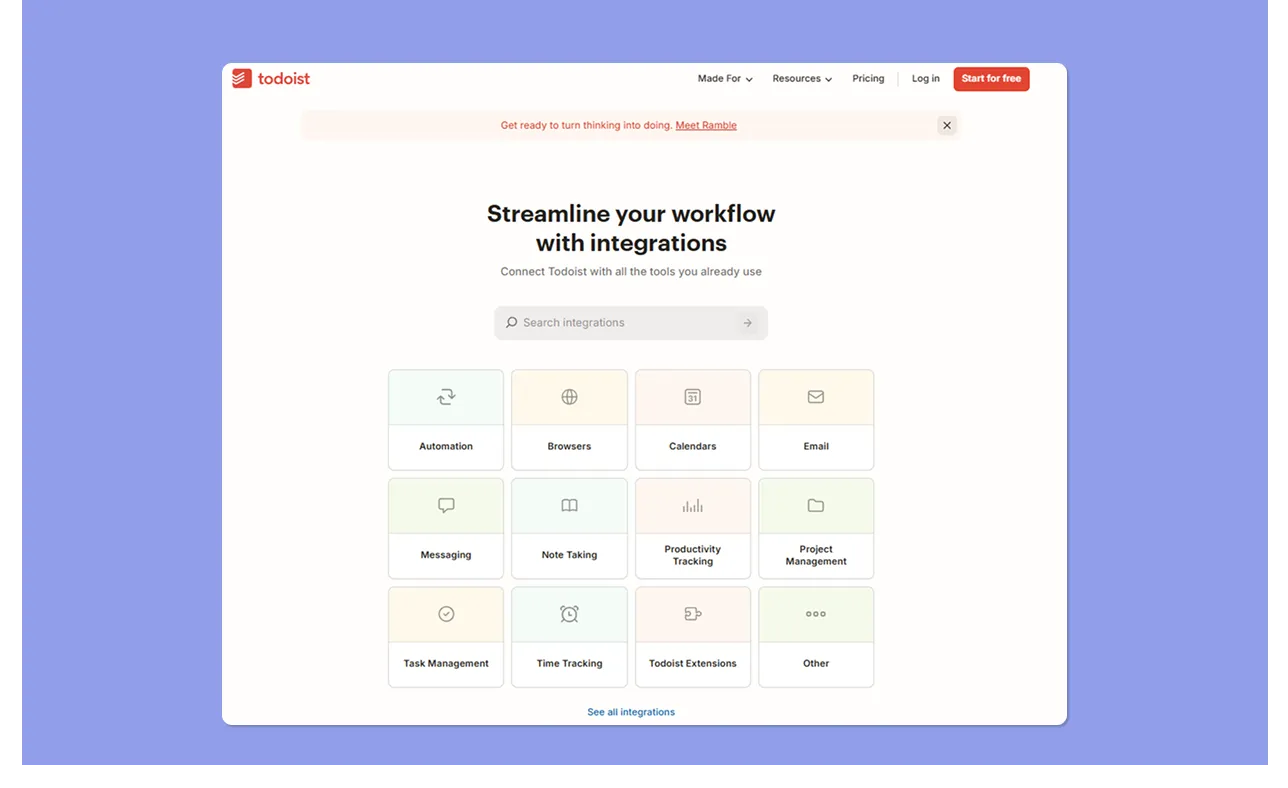Image resolution: width=1288 pixels, height=788 pixels.
Task: Click See all integrations link
Action: (631, 712)
